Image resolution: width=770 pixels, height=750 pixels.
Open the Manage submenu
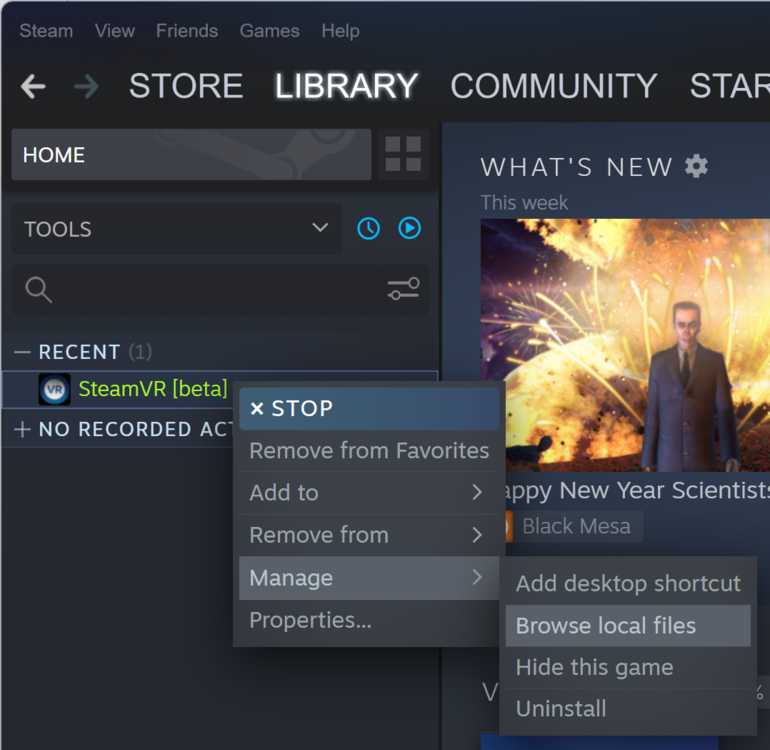(x=369, y=578)
